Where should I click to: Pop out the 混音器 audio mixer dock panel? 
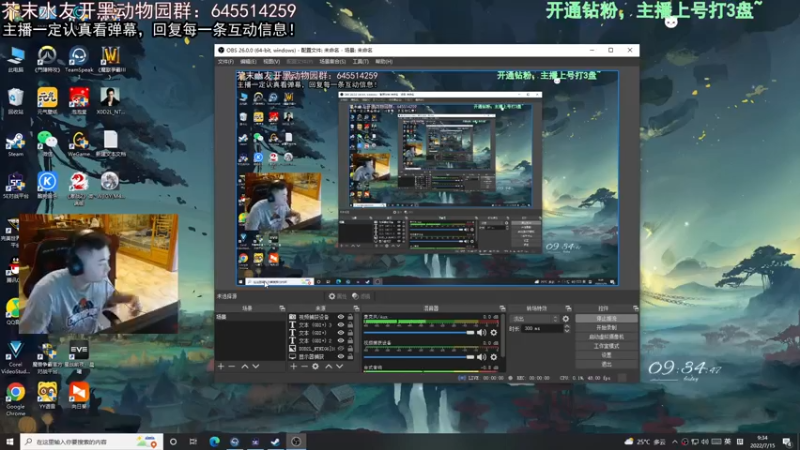click(x=502, y=308)
